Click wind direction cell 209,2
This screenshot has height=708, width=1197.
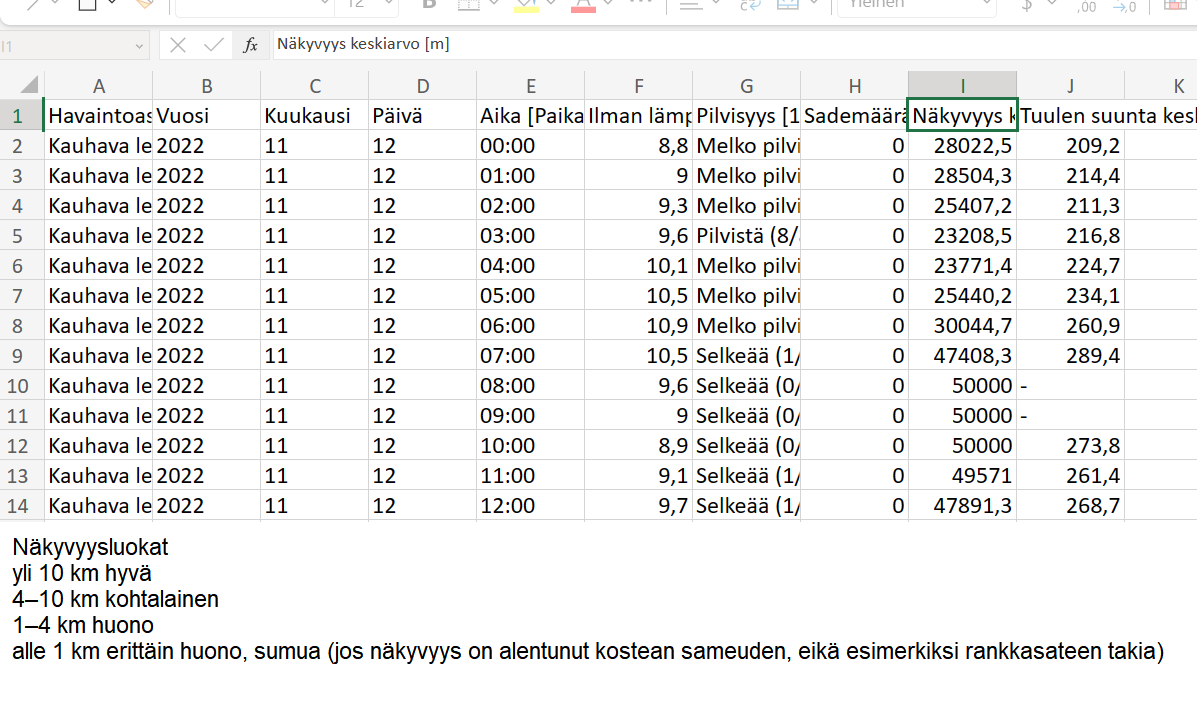[x=1070, y=146]
